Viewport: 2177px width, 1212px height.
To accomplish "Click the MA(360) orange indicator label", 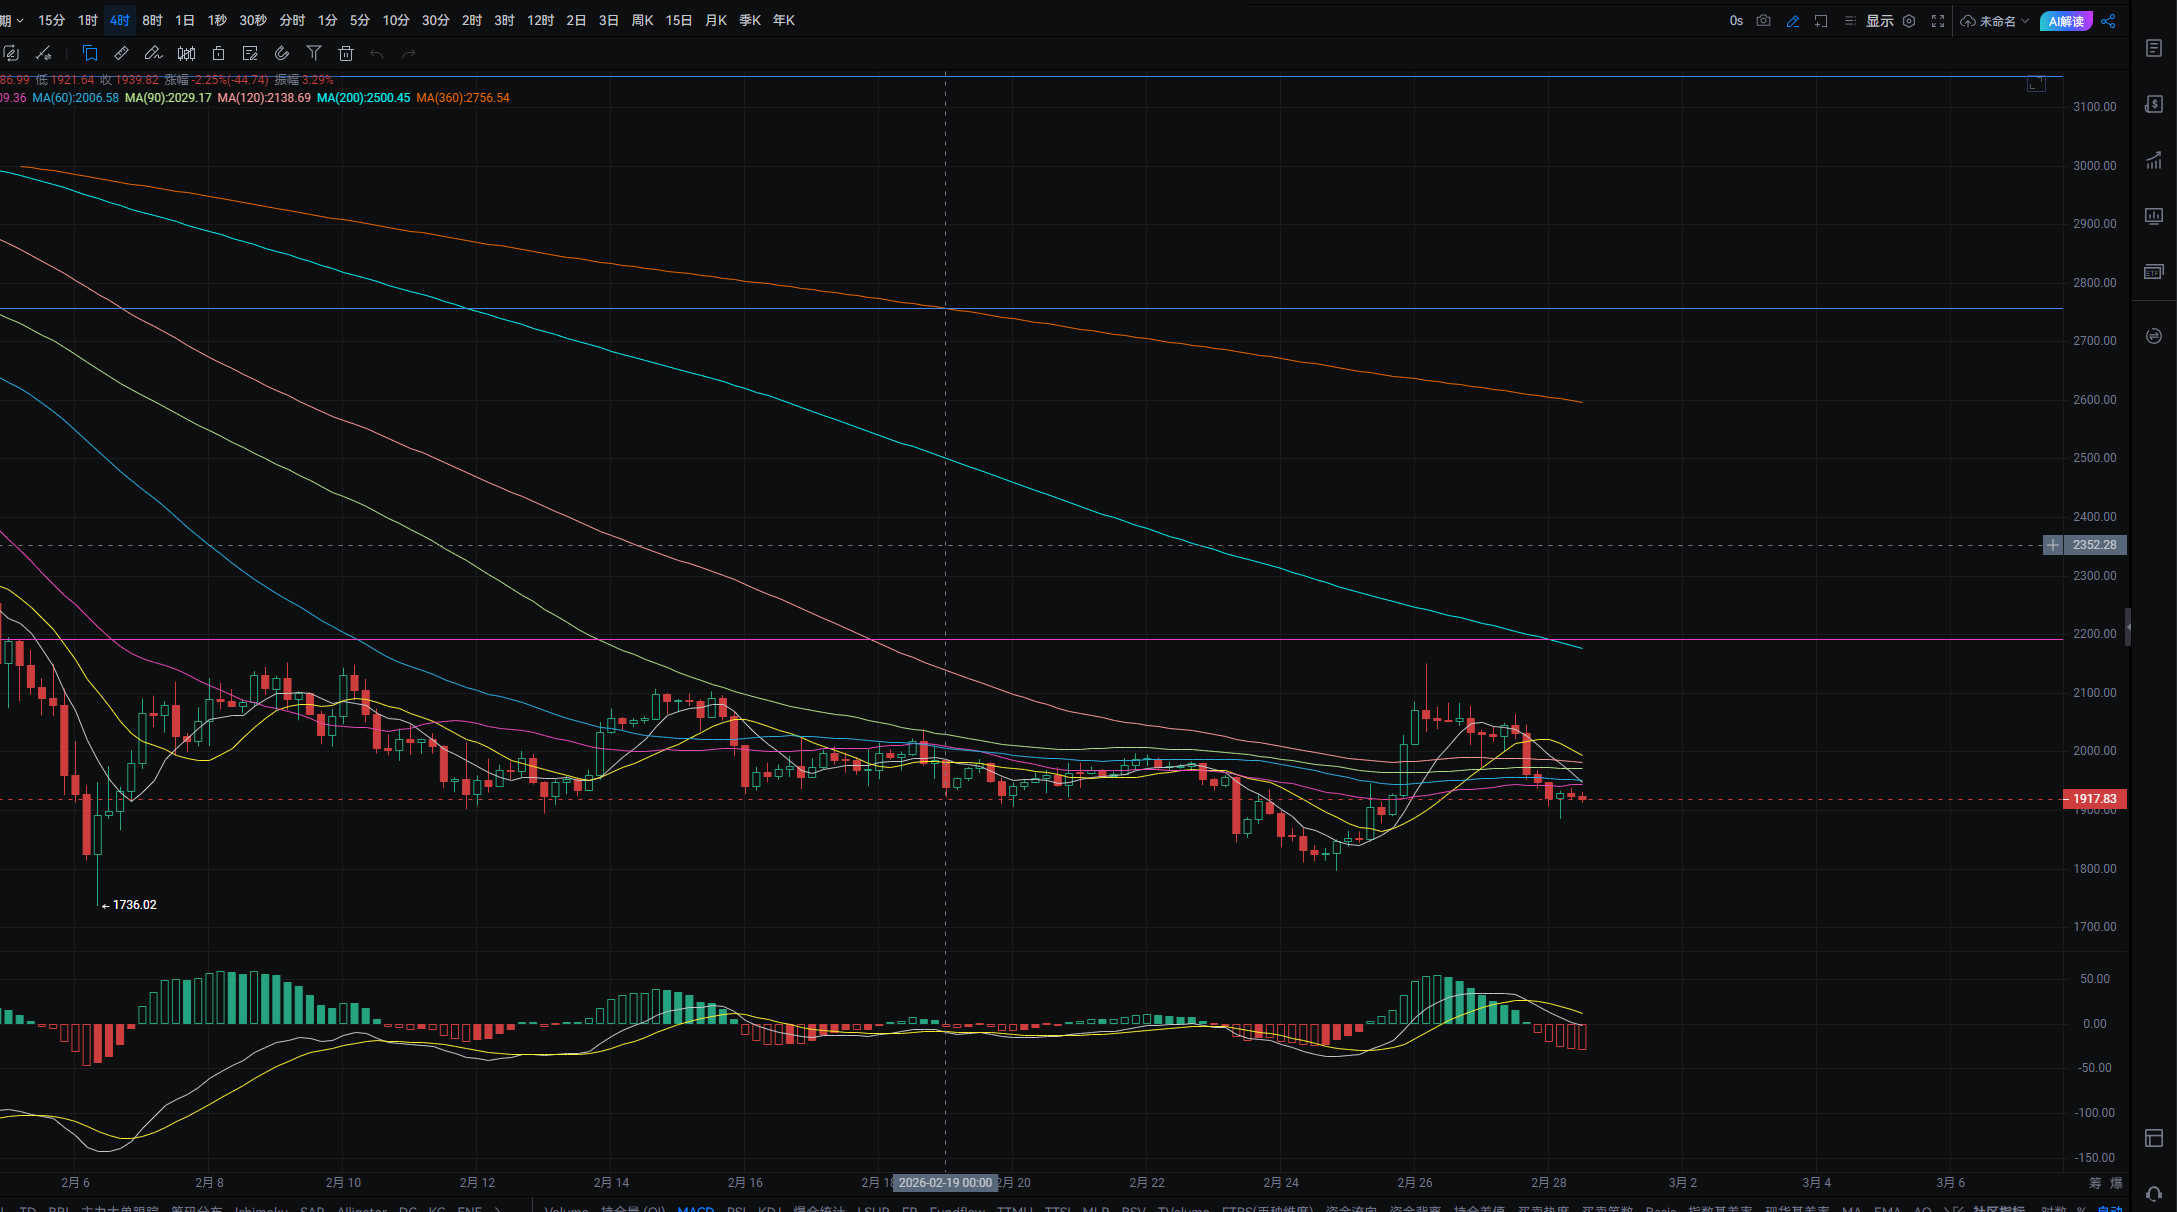I will pos(463,98).
